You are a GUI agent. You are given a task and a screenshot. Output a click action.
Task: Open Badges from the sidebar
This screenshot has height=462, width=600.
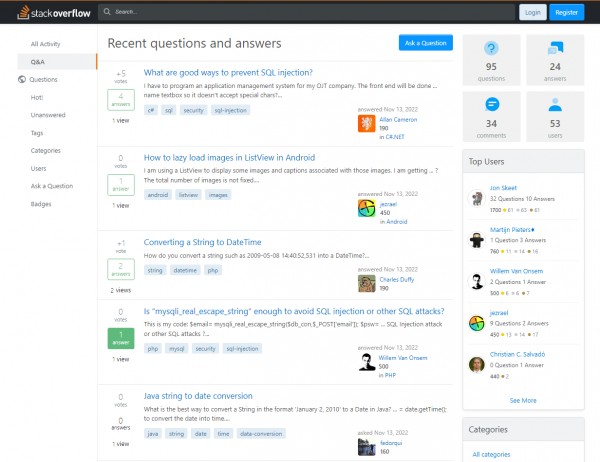[x=41, y=204]
